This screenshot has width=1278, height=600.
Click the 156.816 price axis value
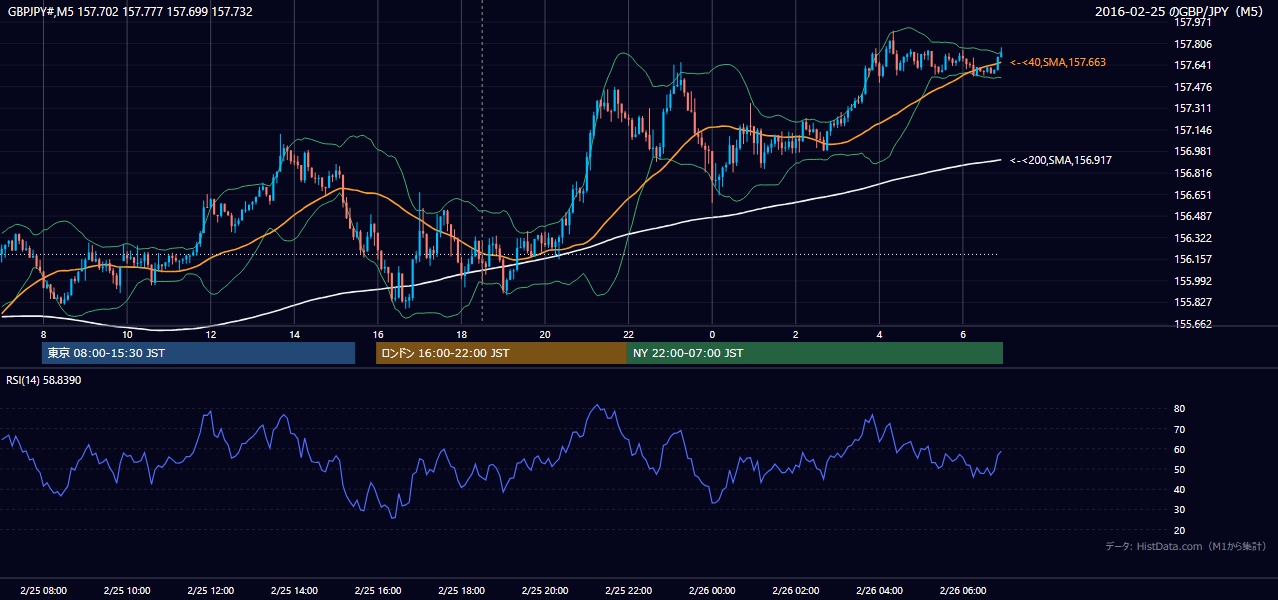1192,173
